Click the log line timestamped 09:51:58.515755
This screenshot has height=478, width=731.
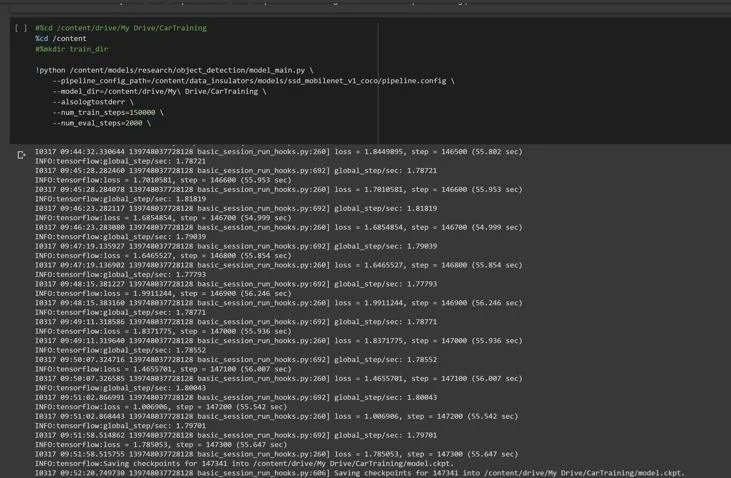point(276,454)
